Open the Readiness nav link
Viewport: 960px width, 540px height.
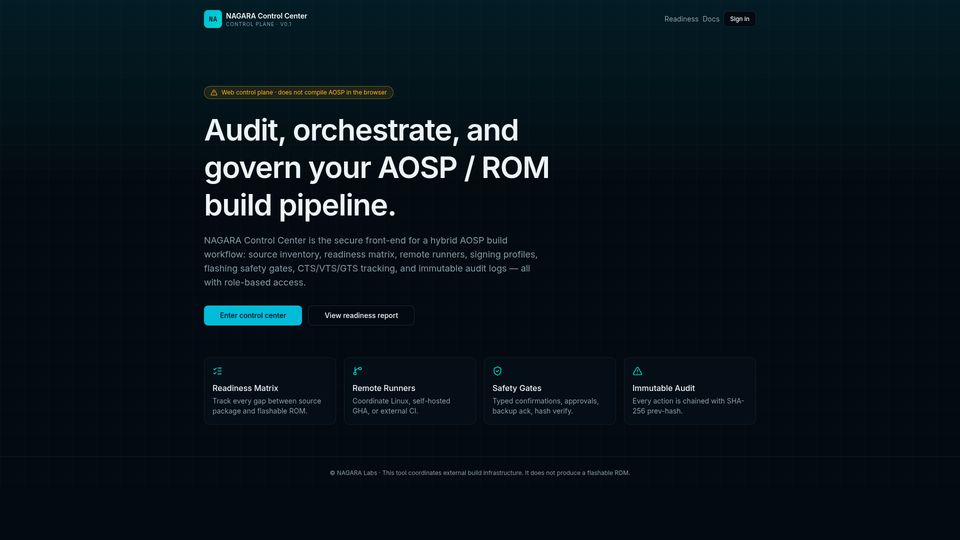[x=681, y=19]
